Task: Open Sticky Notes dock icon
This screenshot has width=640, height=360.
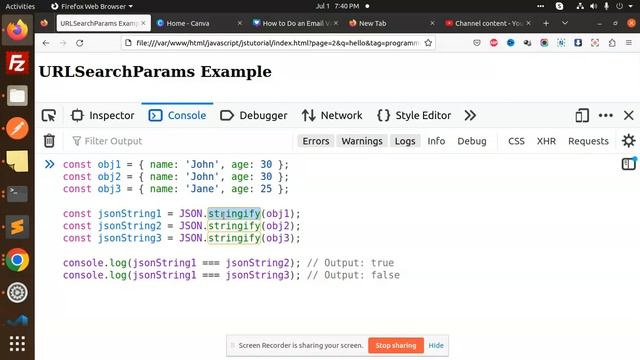Action: (x=17, y=161)
